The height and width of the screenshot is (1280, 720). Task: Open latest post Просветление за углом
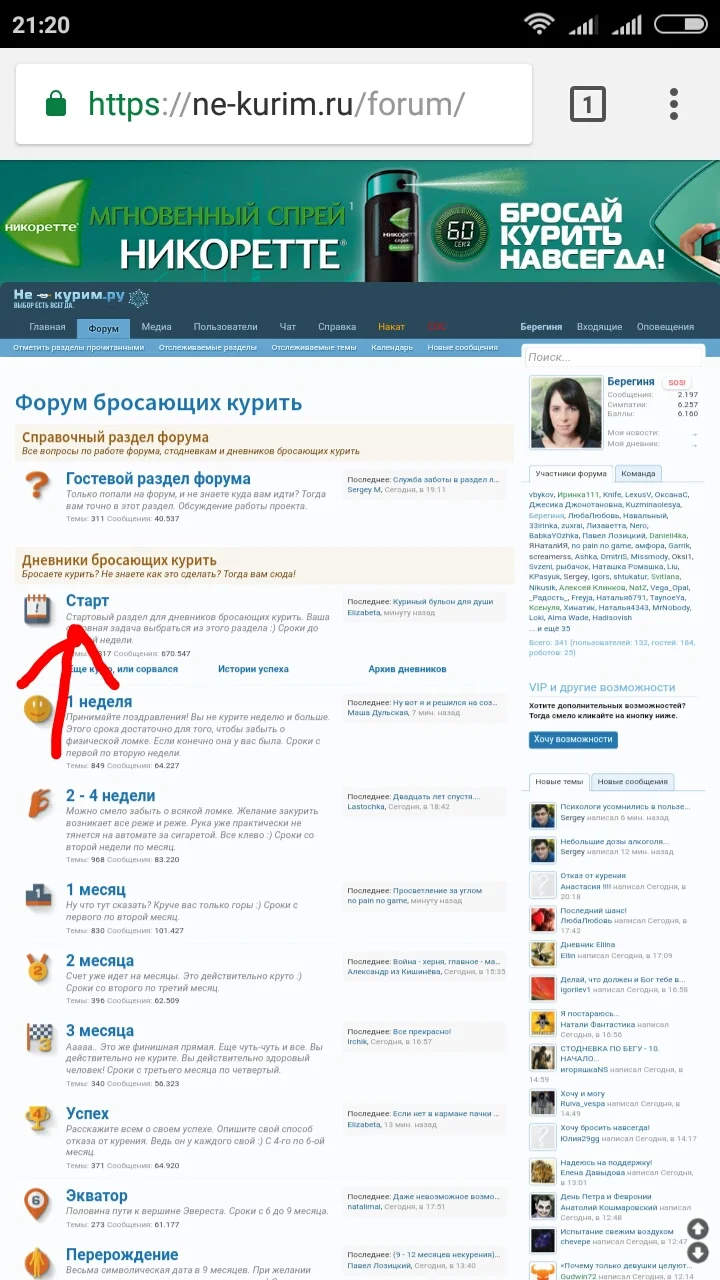click(437, 890)
